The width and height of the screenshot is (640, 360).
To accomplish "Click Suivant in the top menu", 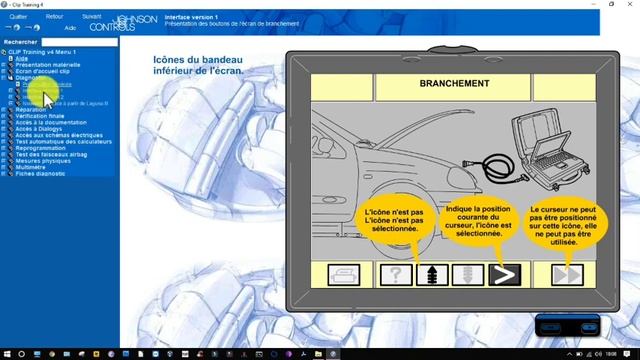I will (91, 17).
